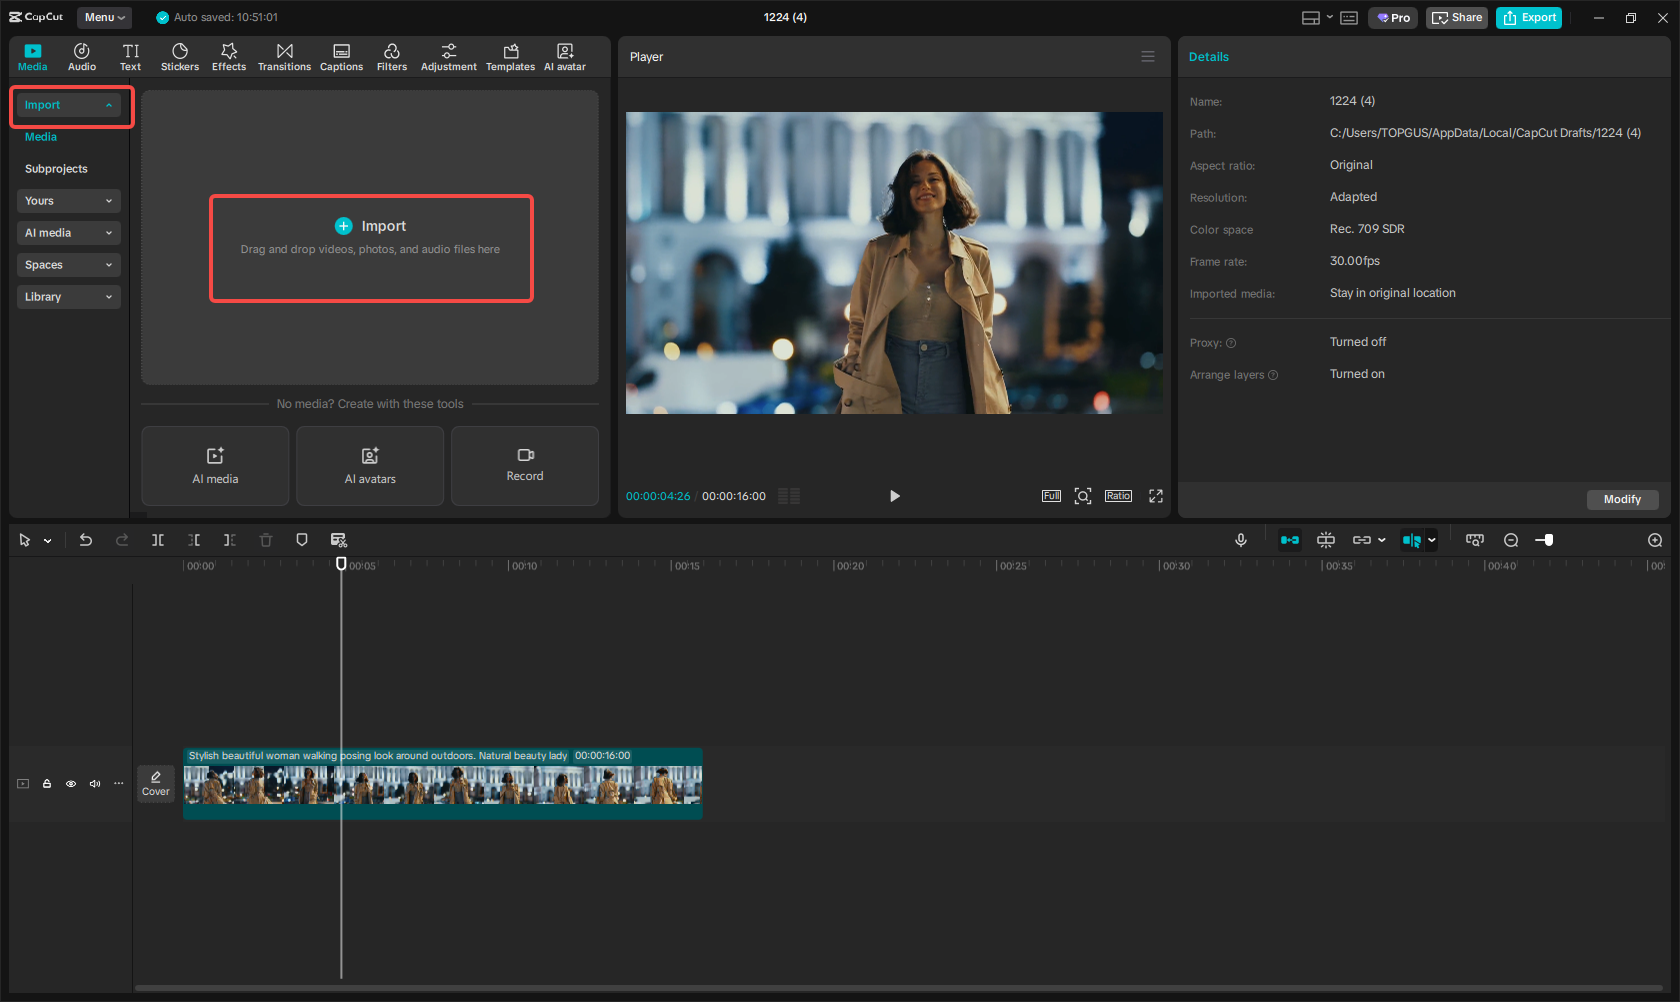Image resolution: width=1680 pixels, height=1002 pixels.
Task: Select the Stickers tab icon
Action: pyautogui.click(x=180, y=56)
